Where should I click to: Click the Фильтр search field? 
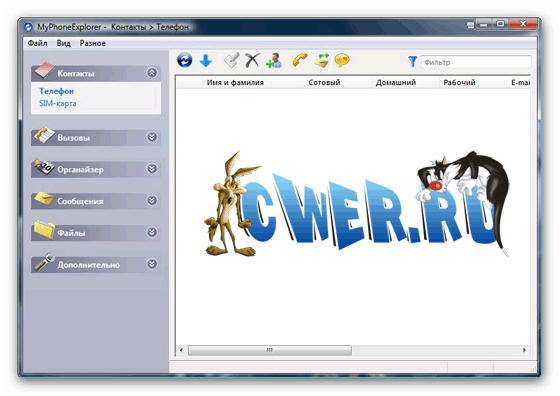point(476,62)
